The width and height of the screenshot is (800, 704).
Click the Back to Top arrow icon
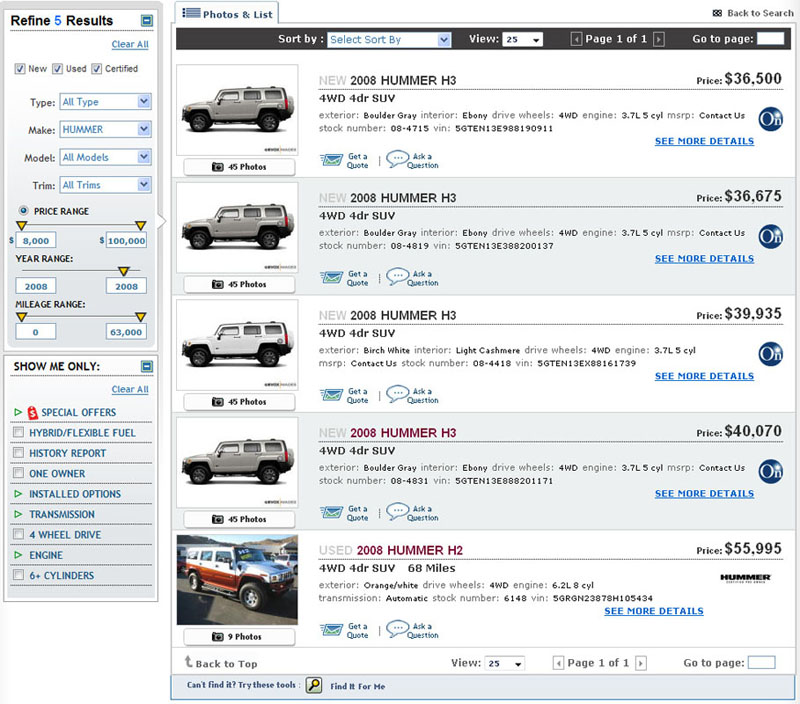(x=188, y=662)
